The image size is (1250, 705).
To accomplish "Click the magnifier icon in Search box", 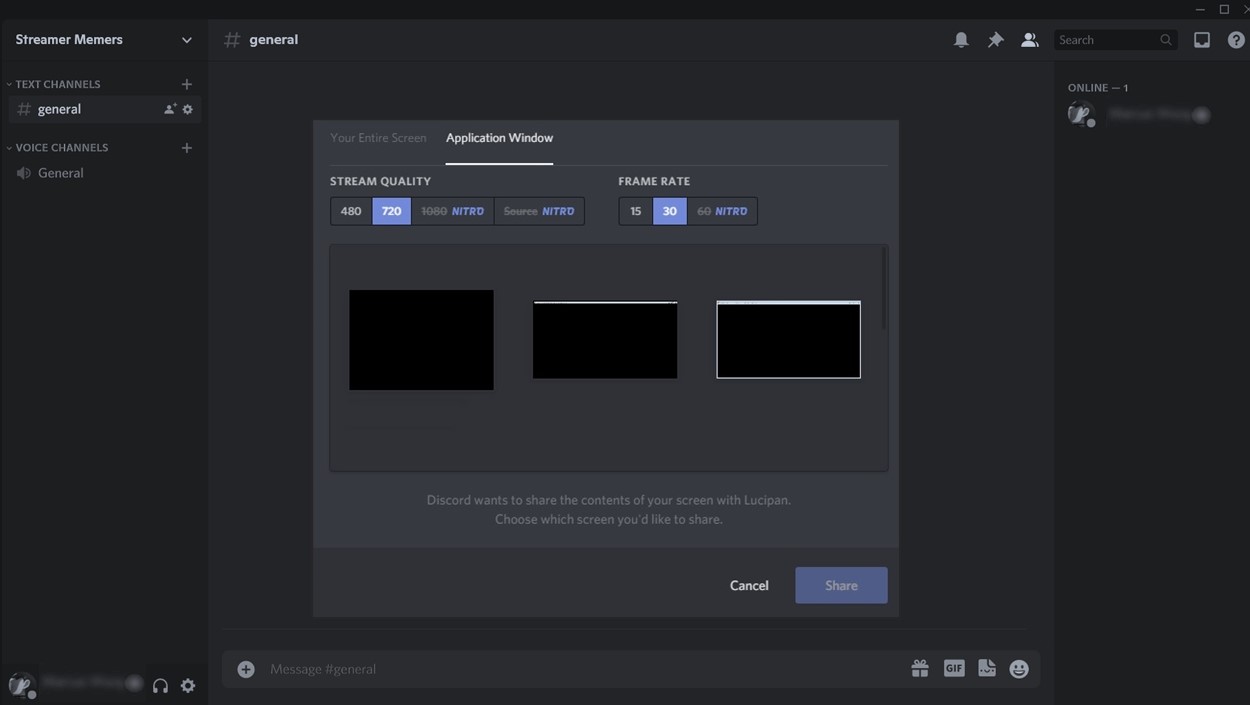I will tap(1166, 40).
